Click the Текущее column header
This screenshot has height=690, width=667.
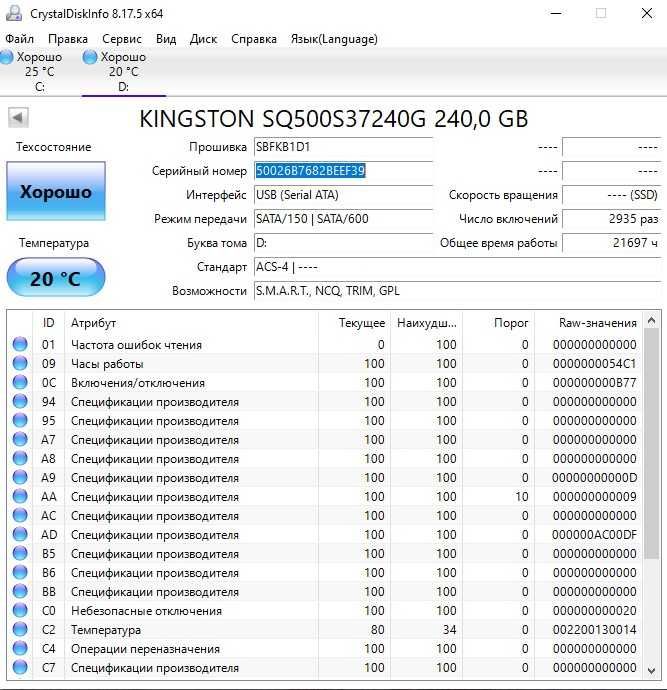[354, 323]
